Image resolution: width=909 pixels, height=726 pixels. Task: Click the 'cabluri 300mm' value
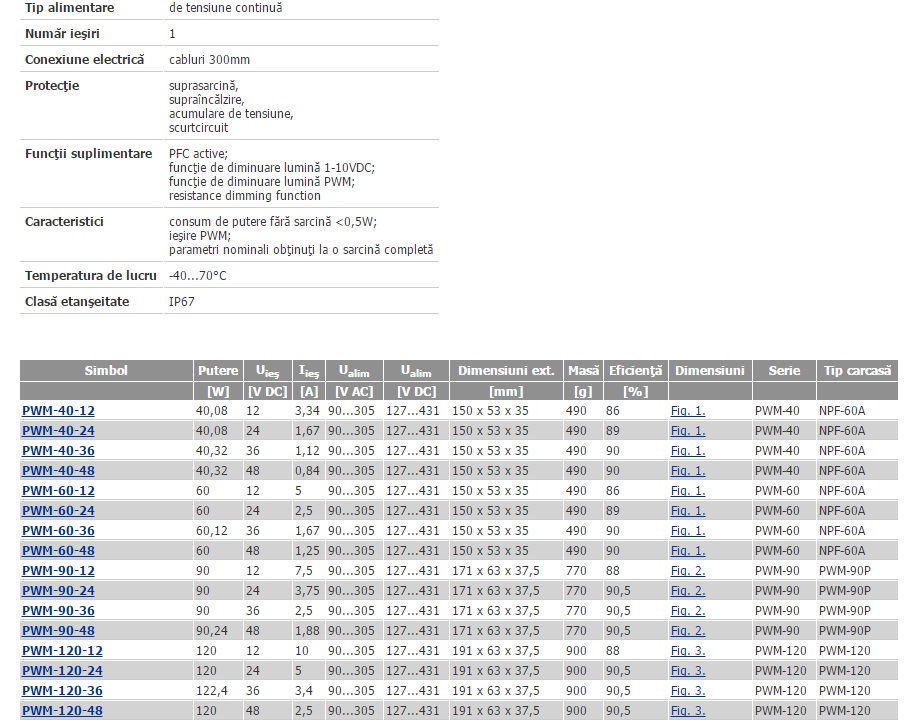(209, 60)
